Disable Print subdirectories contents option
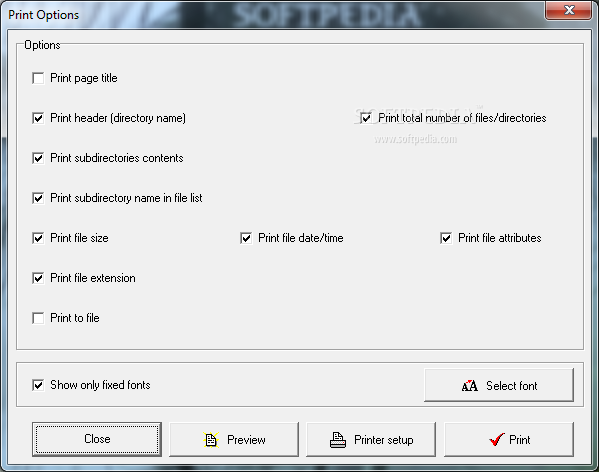The height and width of the screenshot is (472, 599). point(38,158)
